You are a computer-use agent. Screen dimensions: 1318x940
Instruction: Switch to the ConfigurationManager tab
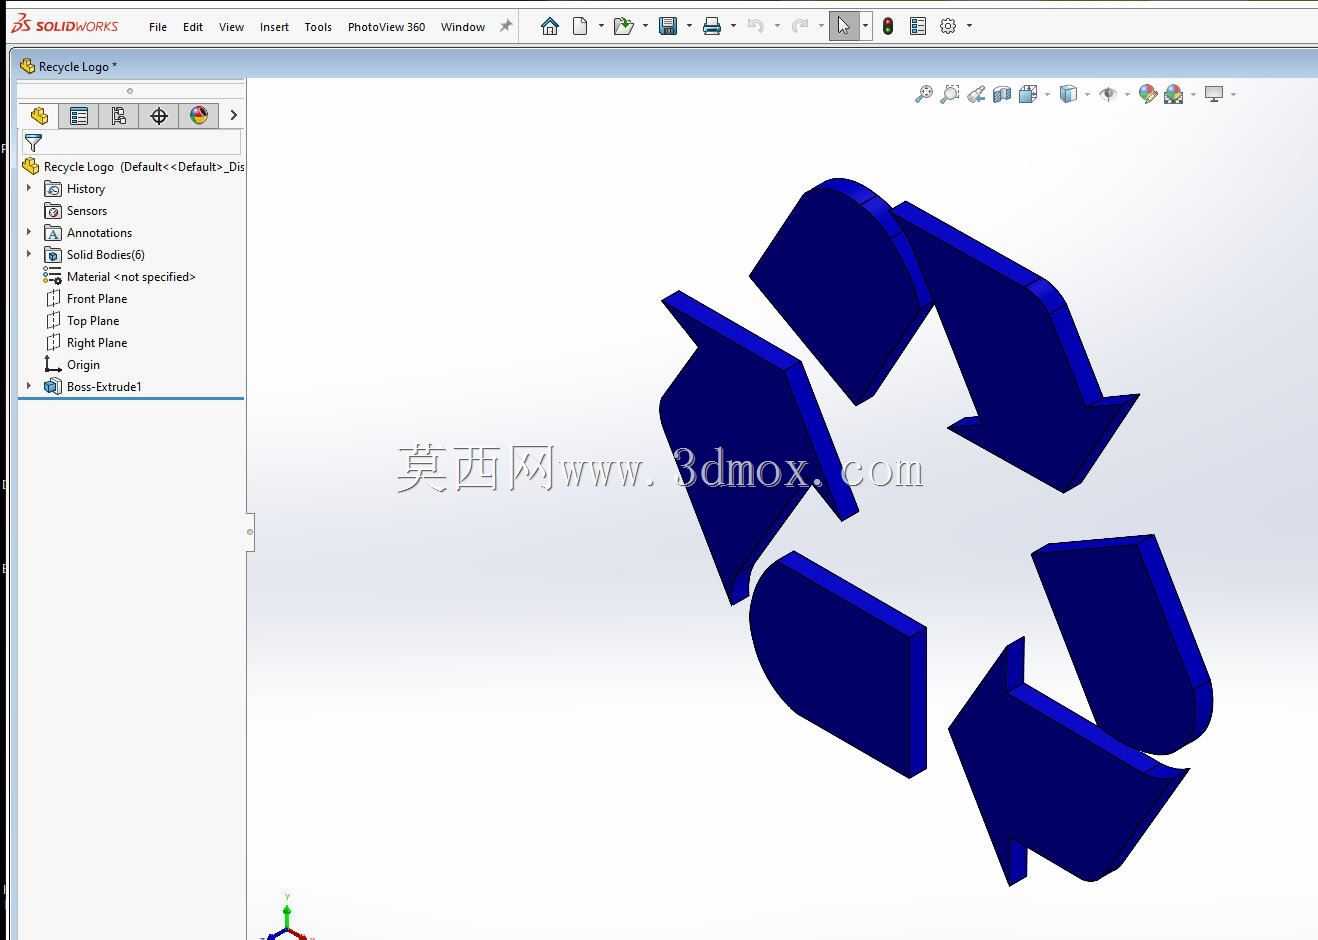tap(119, 116)
